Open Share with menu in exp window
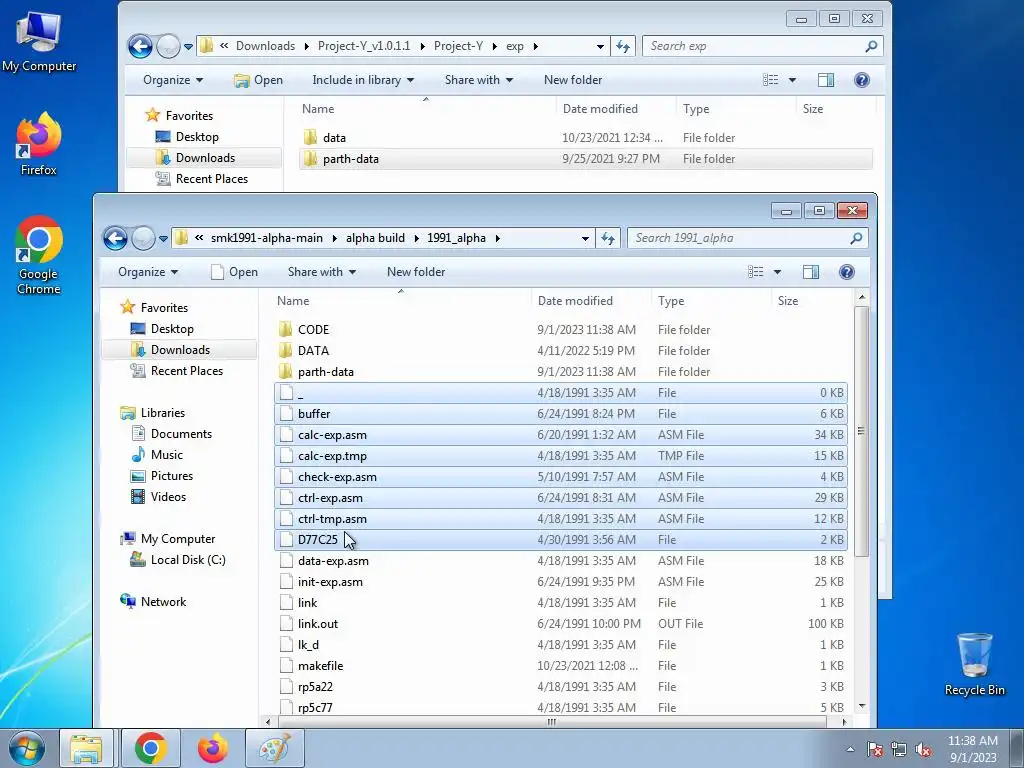The width and height of the screenshot is (1024, 768). coord(479,80)
